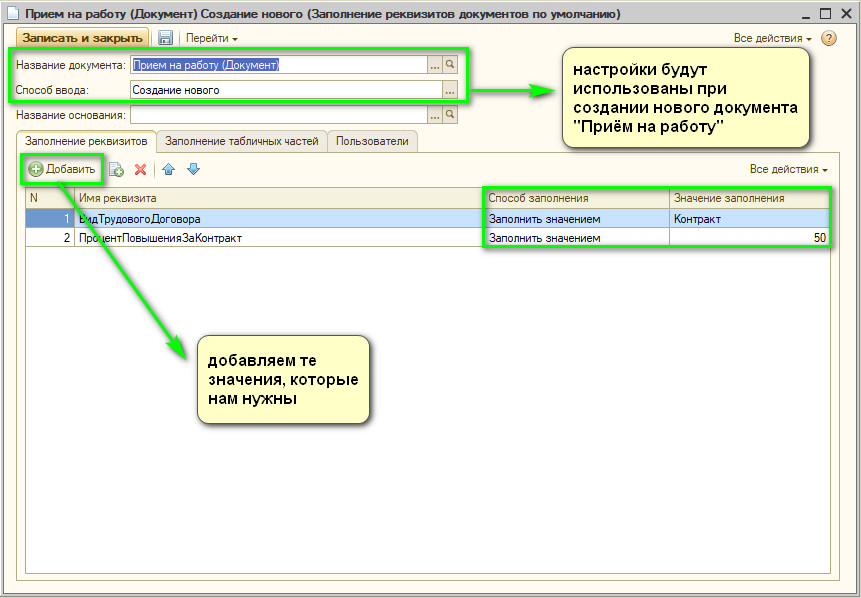Click the help question mark icon
This screenshot has width=861, height=598.
click(x=828, y=38)
